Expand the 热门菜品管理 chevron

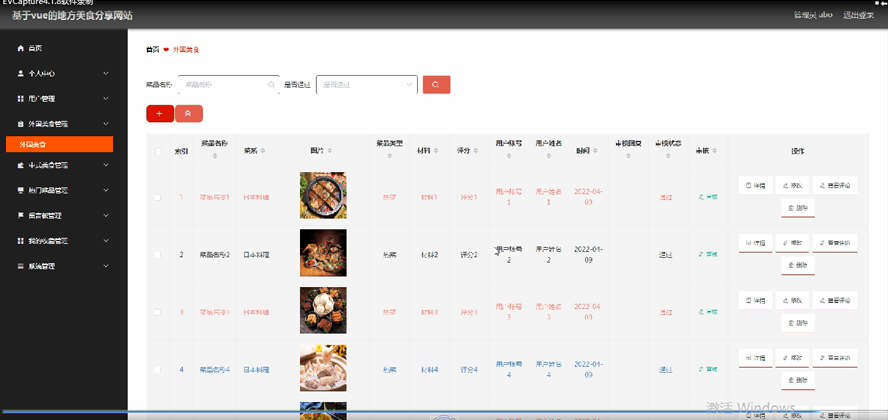point(106,191)
